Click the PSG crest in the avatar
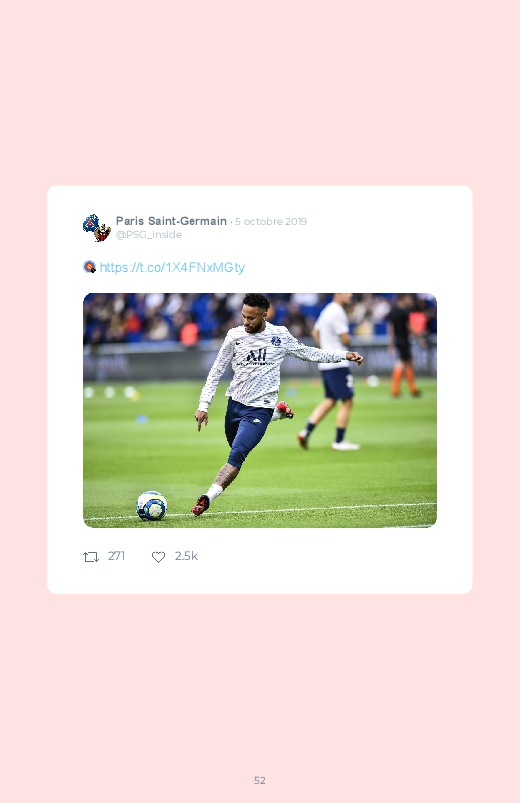 (91, 223)
